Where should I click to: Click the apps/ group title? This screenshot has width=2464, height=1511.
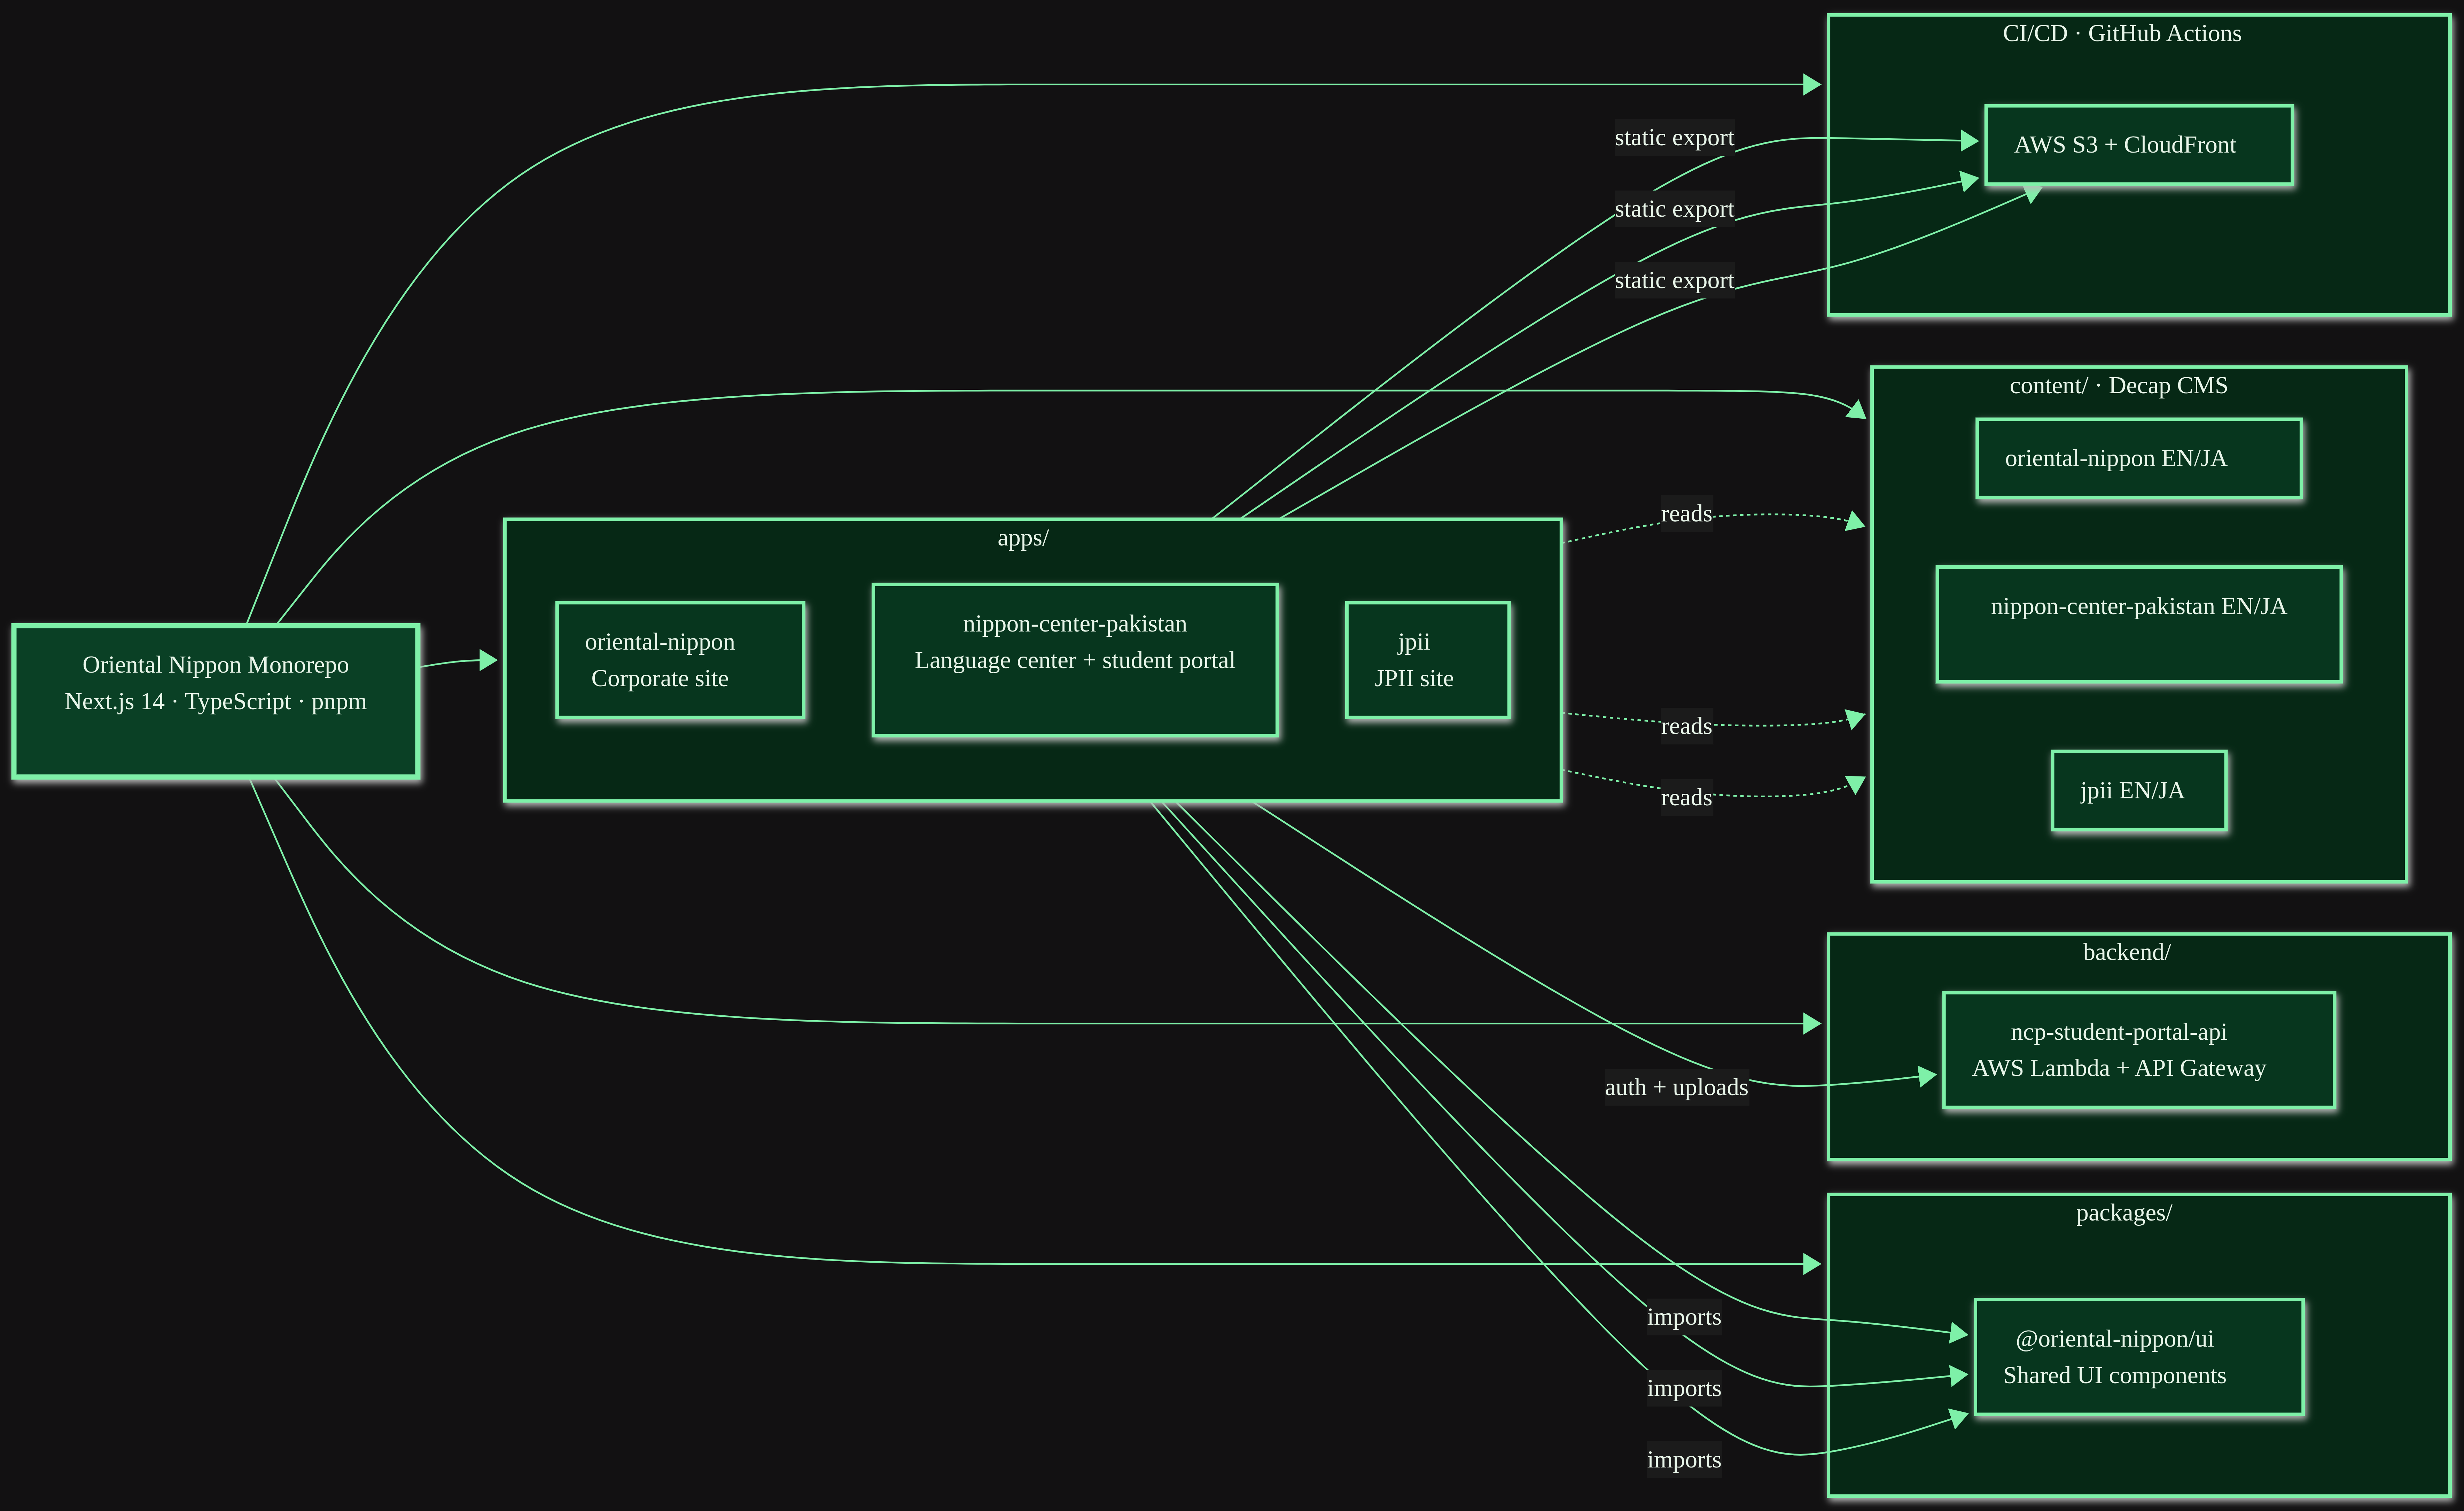coord(1023,538)
